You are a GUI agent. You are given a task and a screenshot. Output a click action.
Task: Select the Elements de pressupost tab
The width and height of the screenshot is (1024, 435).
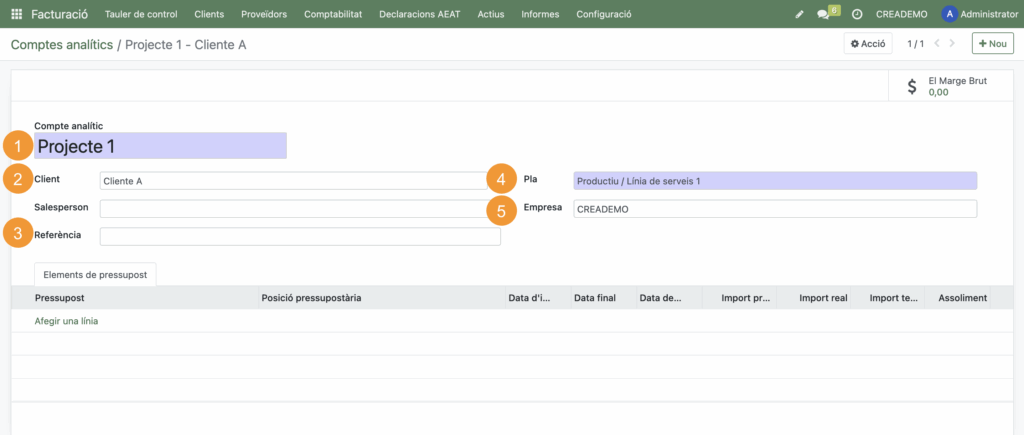[95, 273]
